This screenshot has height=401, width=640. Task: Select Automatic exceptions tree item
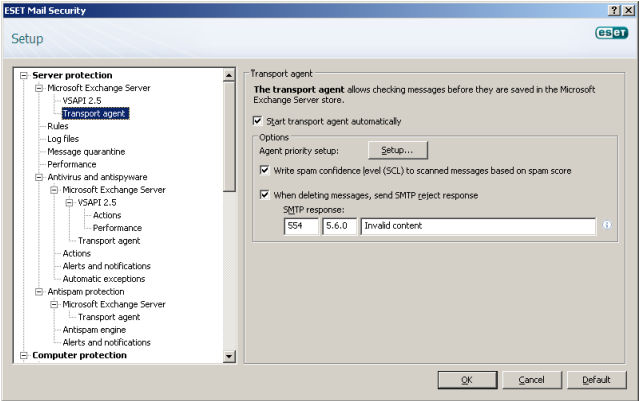(104, 279)
